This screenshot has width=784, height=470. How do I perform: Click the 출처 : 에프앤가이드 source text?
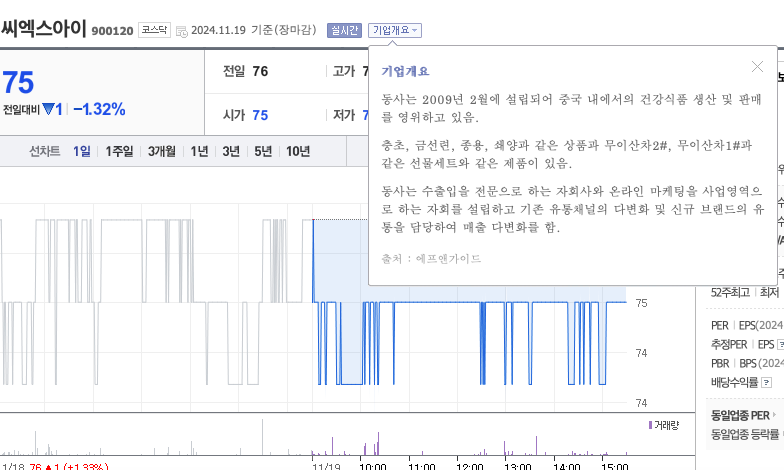(x=431, y=258)
